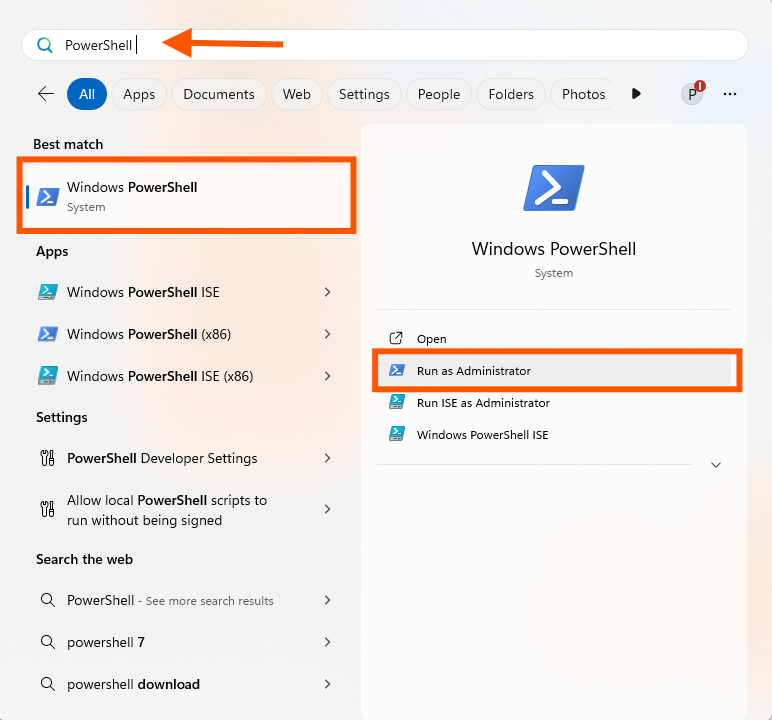This screenshot has height=720, width=772.
Task: Click the Windows PowerShell title in details pane
Action: pyautogui.click(x=554, y=249)
